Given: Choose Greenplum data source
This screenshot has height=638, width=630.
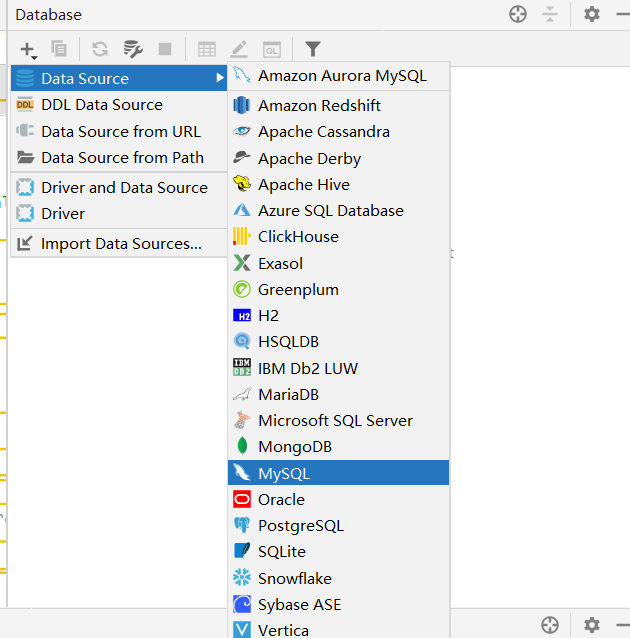Looking at the screenshot, I should pyautogui.click(x=339, y=290).
